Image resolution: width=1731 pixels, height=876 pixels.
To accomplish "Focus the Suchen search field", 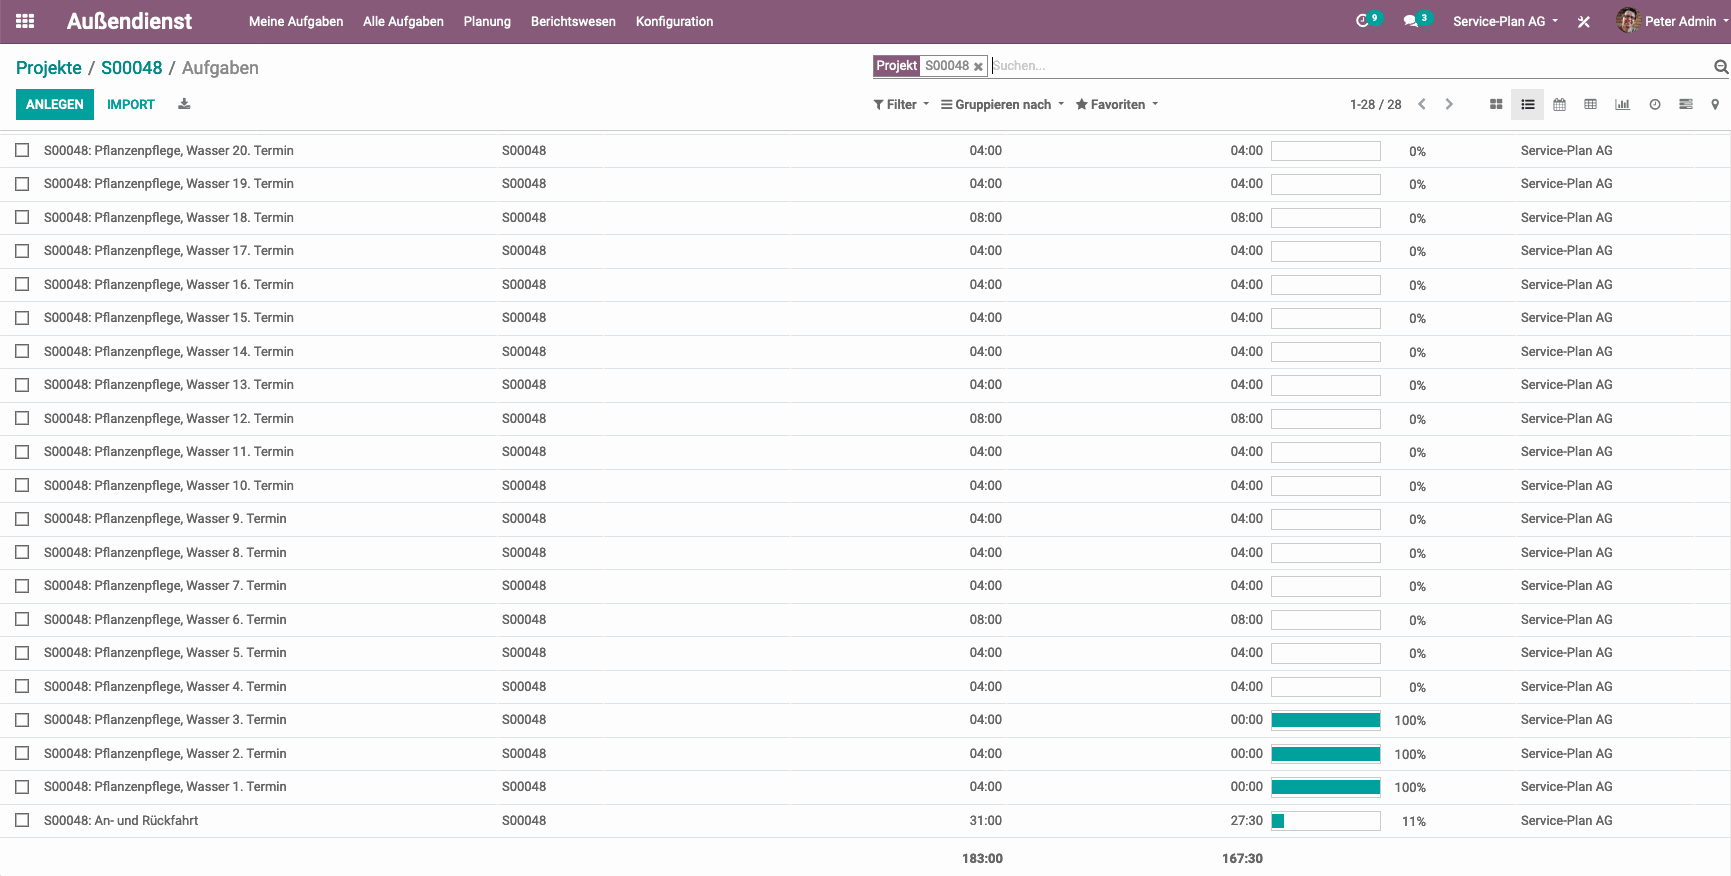I will click(x=1350, y=66).
